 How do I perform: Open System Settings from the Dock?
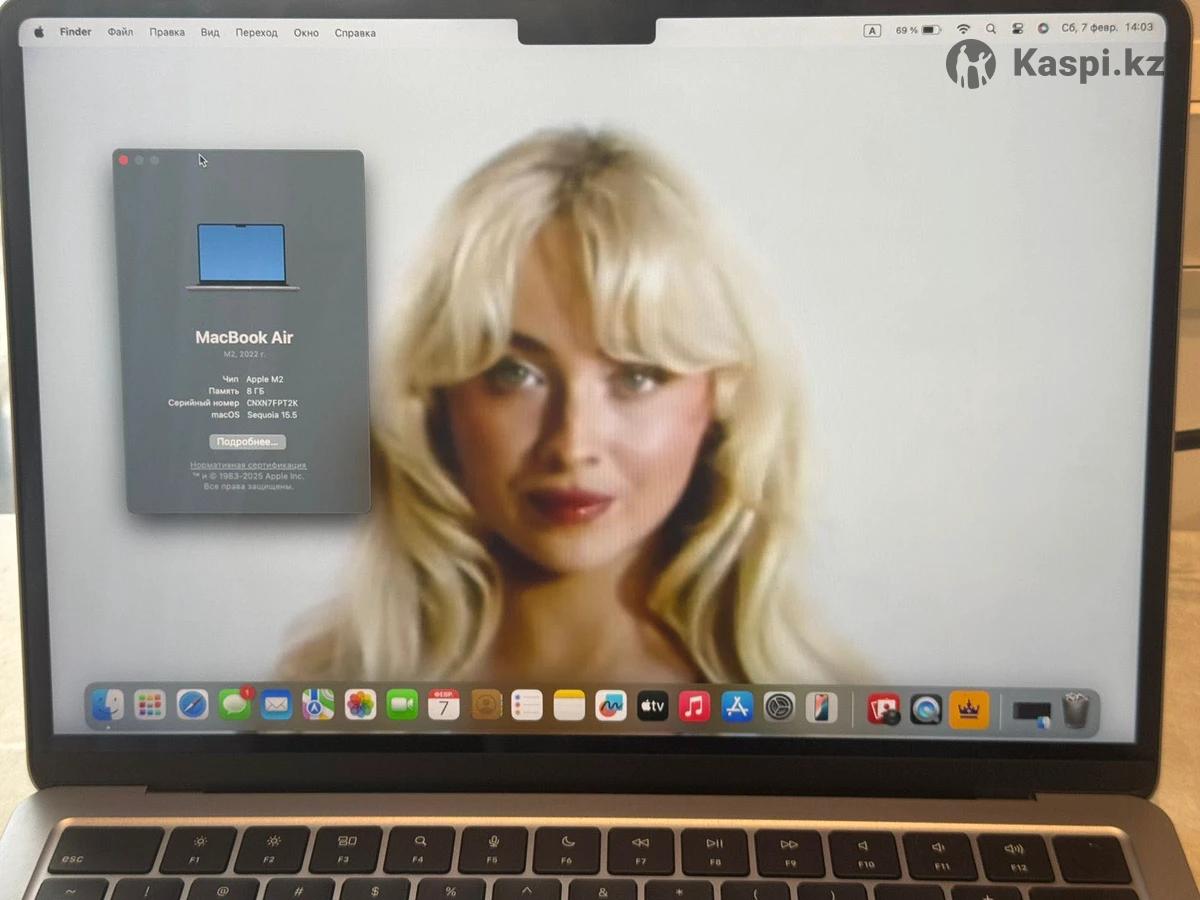coord(779,707)
